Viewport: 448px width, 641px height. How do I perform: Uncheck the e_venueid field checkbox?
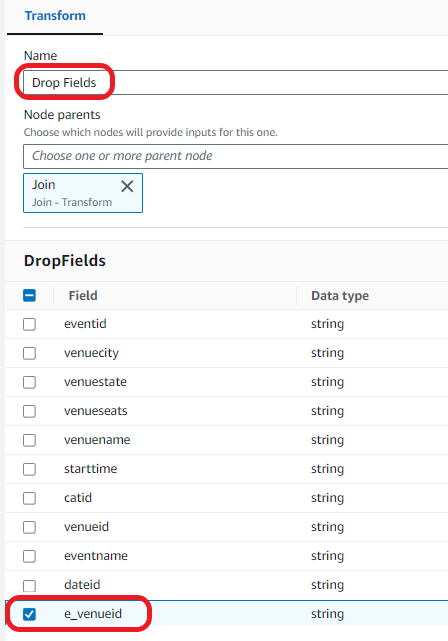[x=29, y=614]
